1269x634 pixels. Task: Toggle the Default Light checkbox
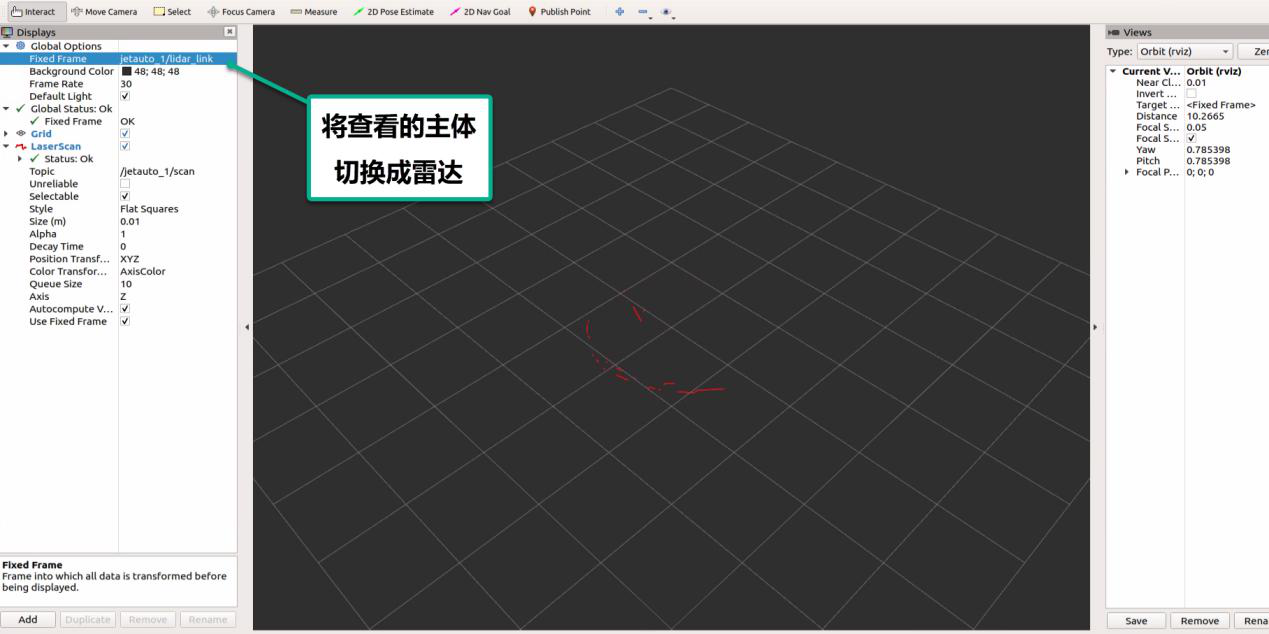point(125,96)
